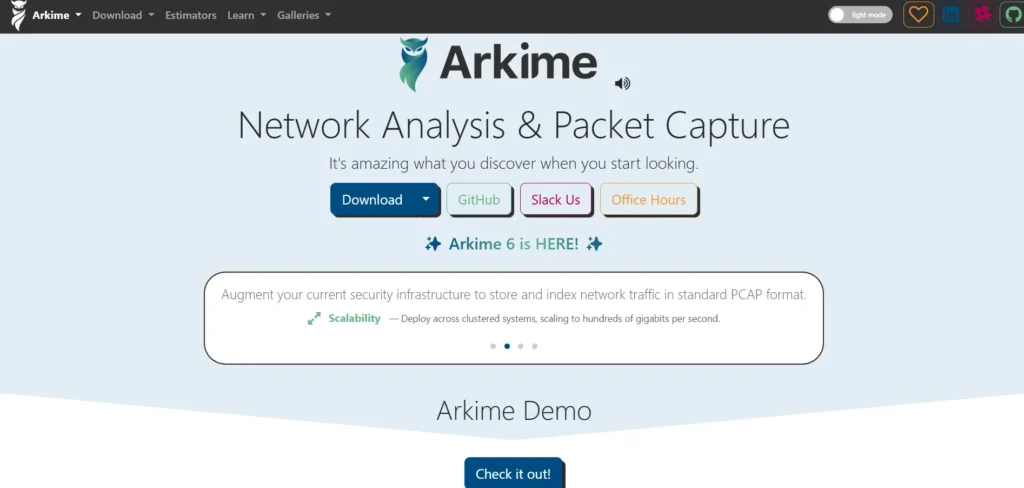Select the active second carousel dot
Viewport: 1024px width, 488px height.
[x=507, y=346]
